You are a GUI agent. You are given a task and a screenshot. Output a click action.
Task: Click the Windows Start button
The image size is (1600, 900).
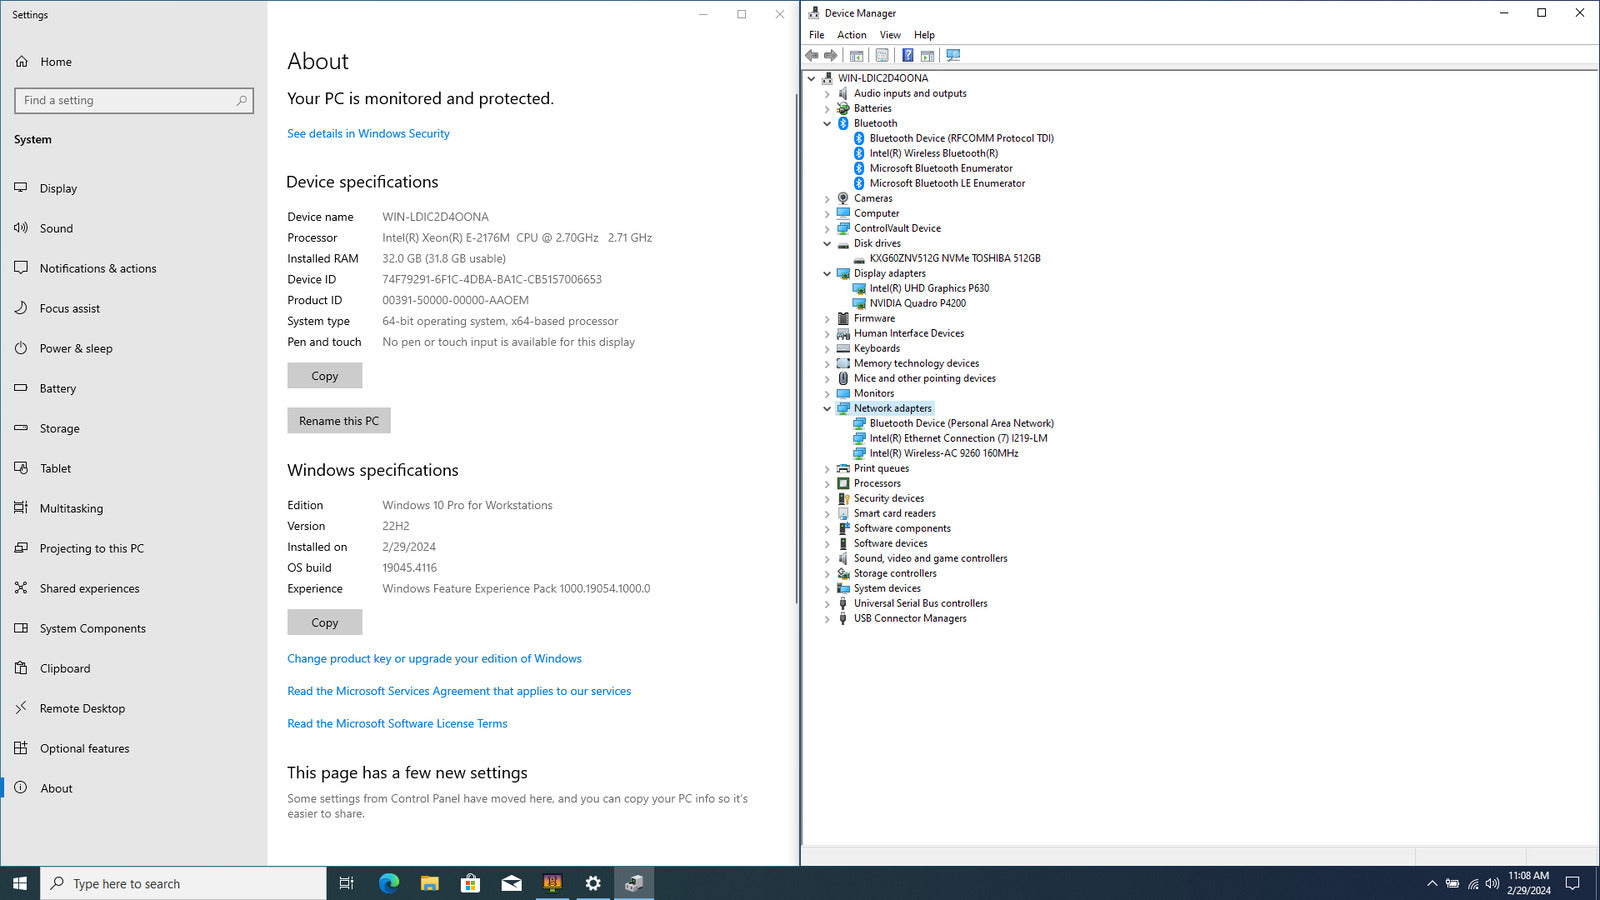point(20,883)
